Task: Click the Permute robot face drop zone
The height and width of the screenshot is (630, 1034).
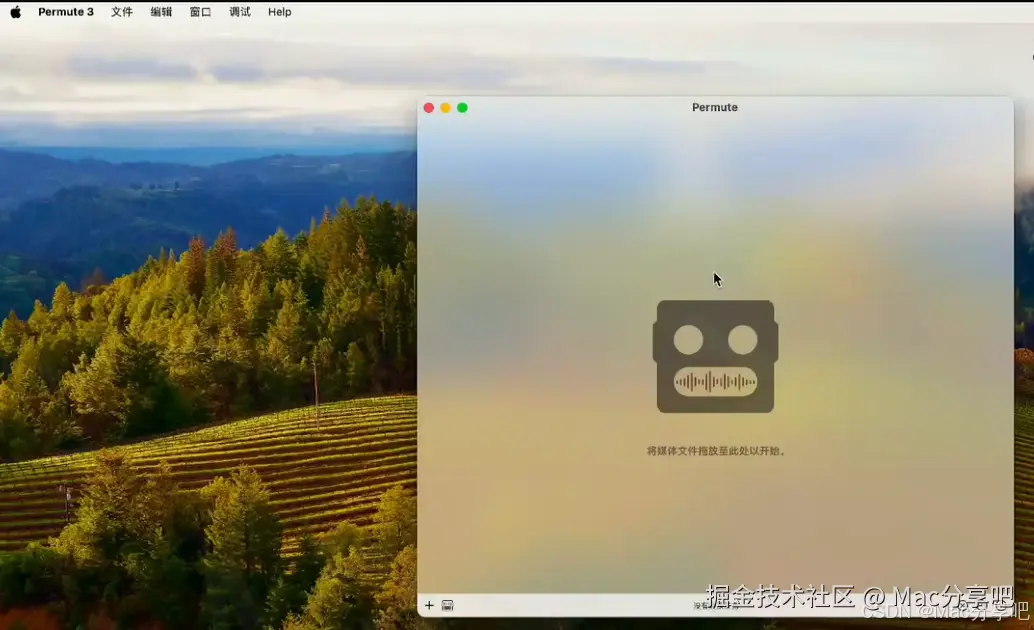Action: pos(715,356)
